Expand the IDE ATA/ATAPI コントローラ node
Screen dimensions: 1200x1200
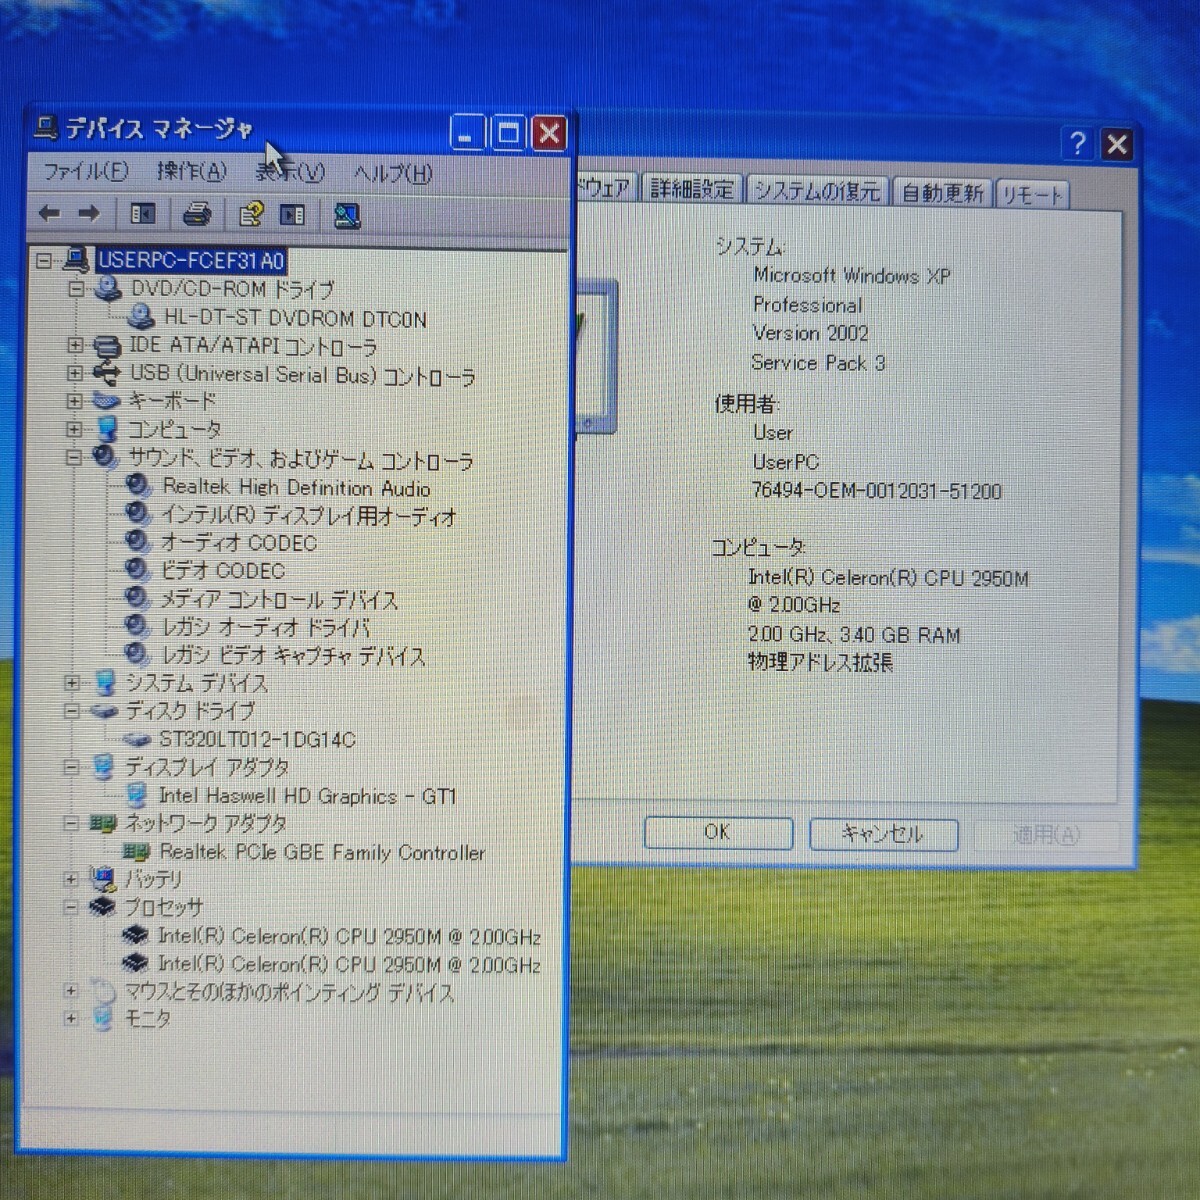click(x=74, y=345)
